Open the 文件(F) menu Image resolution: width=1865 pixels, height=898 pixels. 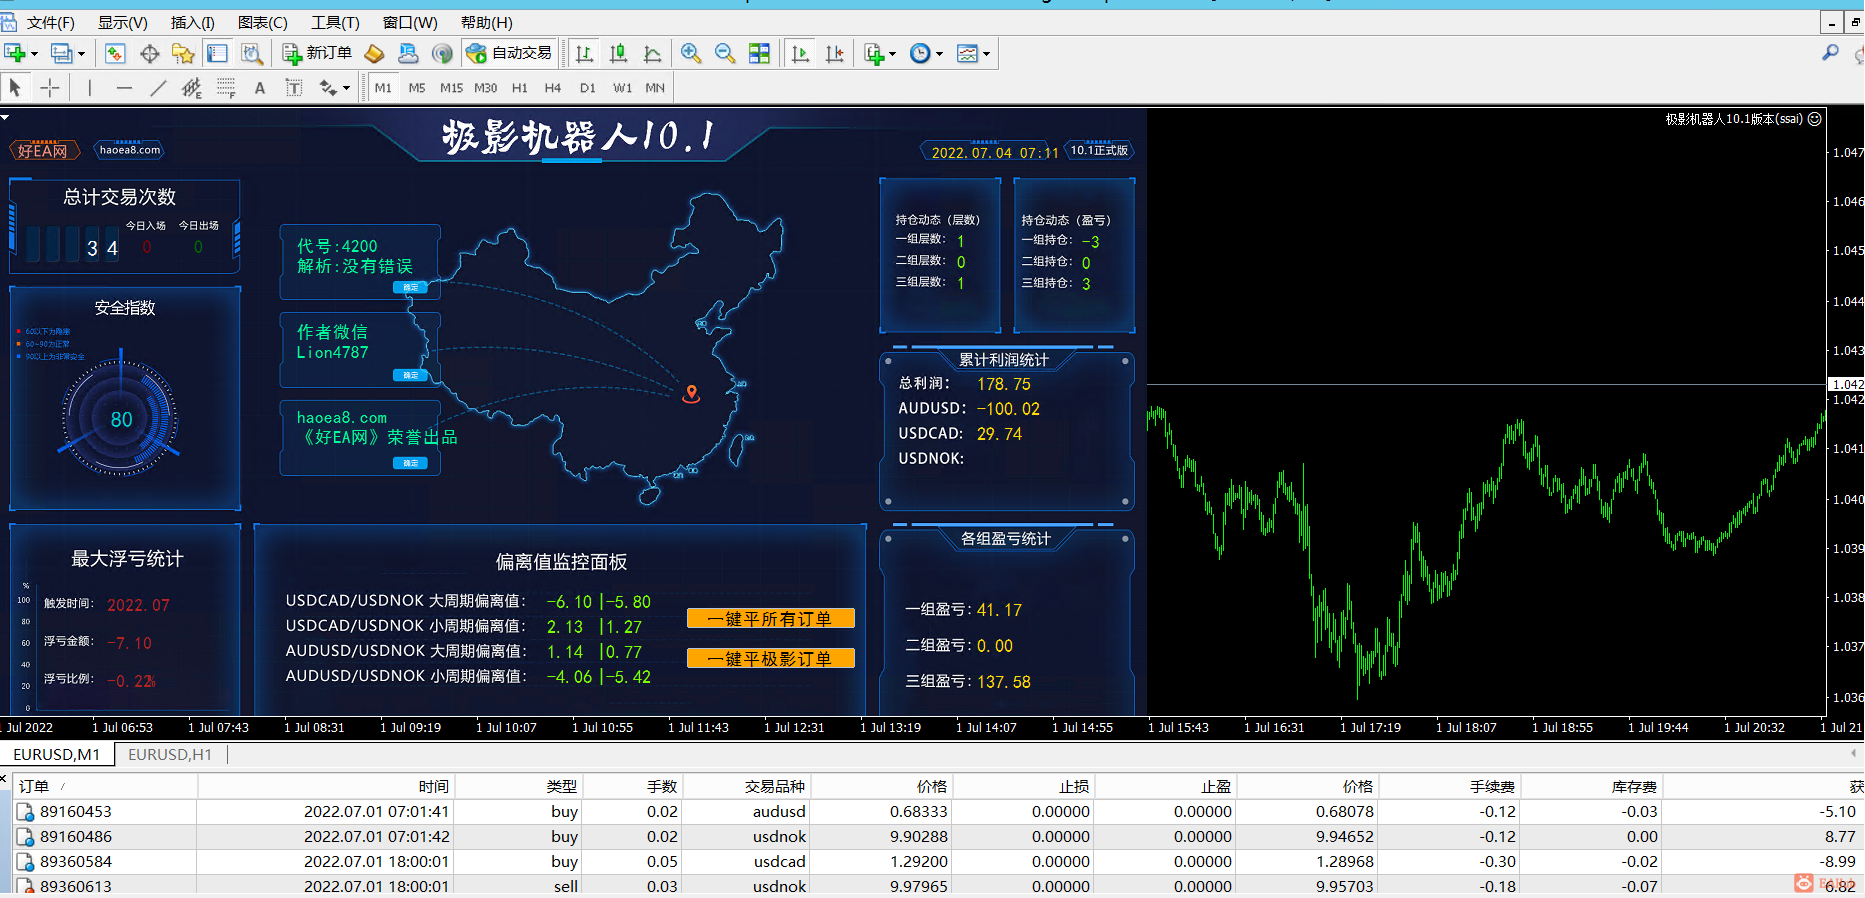click(x=50, y=22)
